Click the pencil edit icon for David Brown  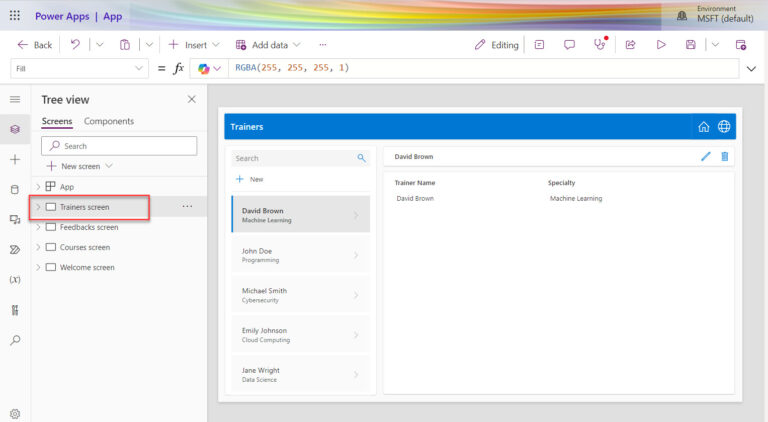click(705, 157)
